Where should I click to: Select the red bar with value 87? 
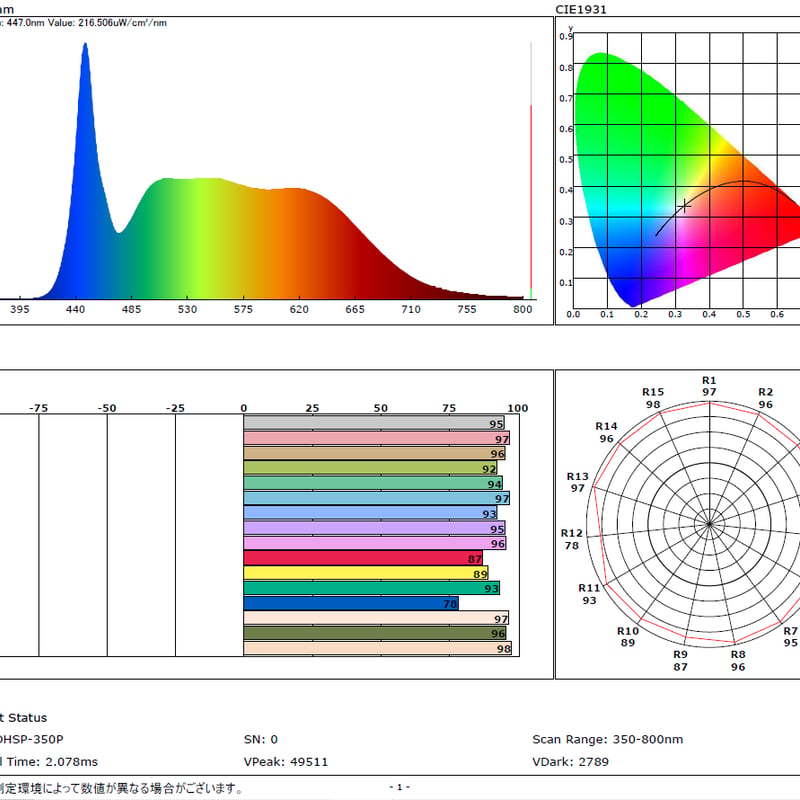[x=363, y=558]
